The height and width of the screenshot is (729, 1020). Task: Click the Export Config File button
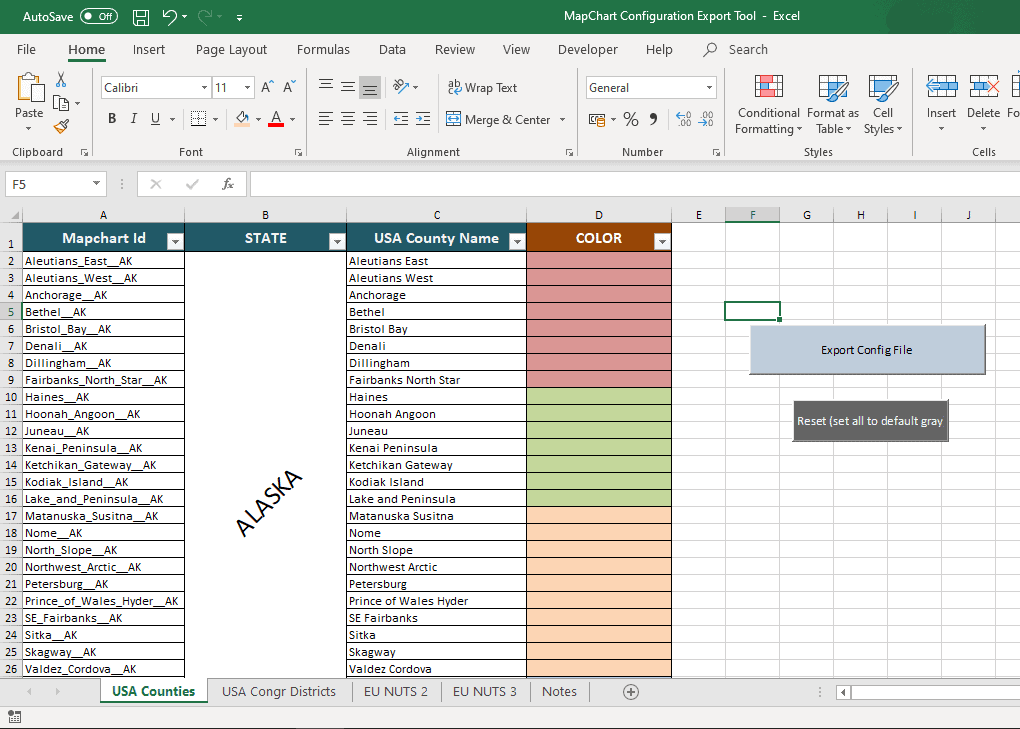pyautogui.click(x=867, y=350)
